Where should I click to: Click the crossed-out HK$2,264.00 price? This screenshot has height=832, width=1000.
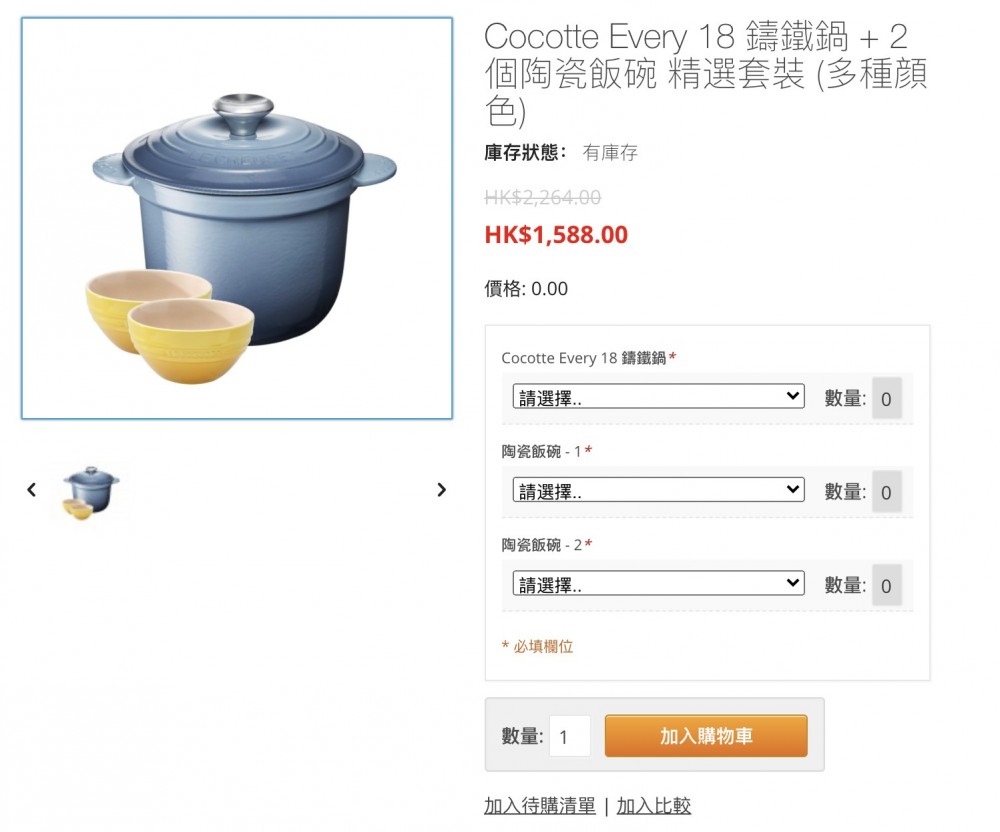pyautogui.click(x=543, y=197)
